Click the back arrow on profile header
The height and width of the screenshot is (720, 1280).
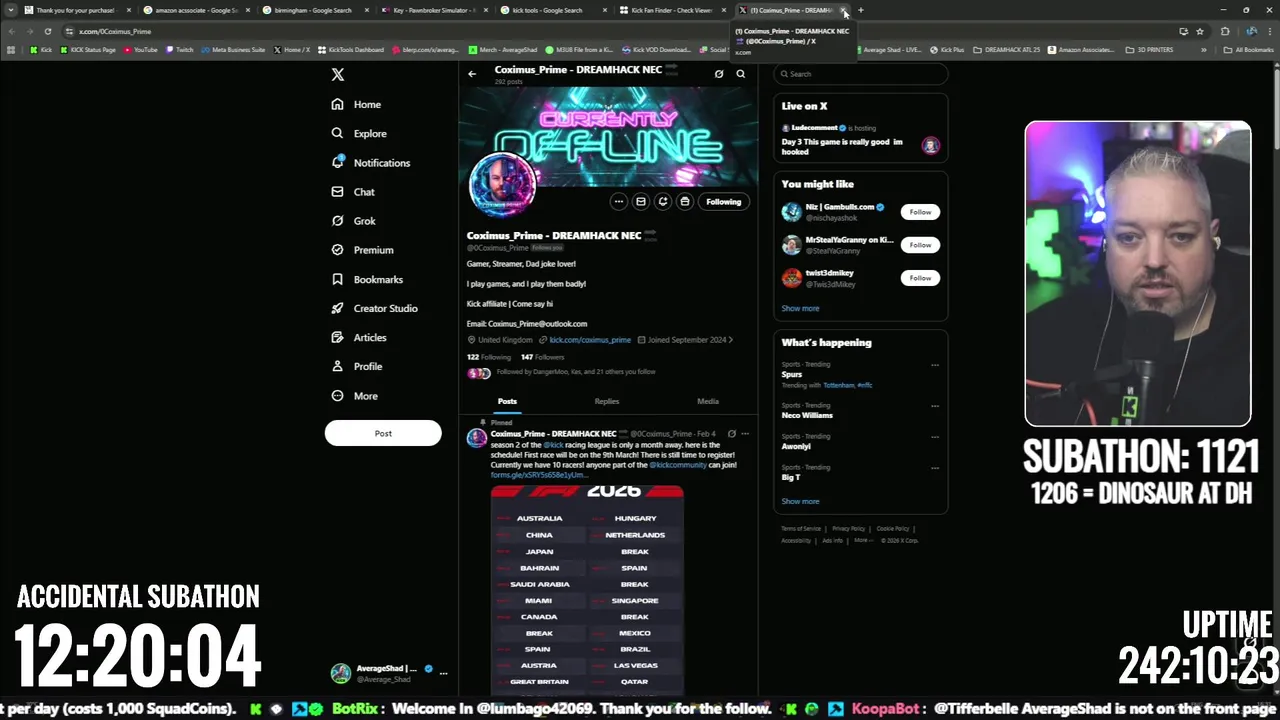coord(472,74)
